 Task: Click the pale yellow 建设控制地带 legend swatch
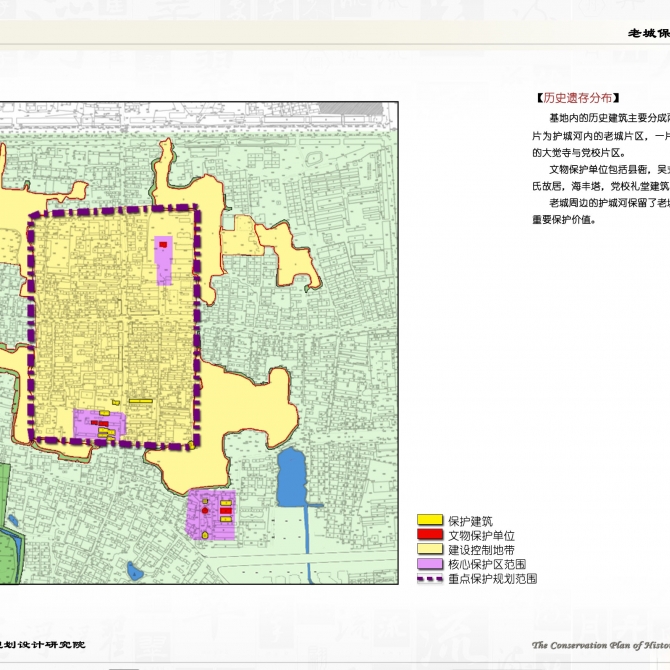coord(430,549)
